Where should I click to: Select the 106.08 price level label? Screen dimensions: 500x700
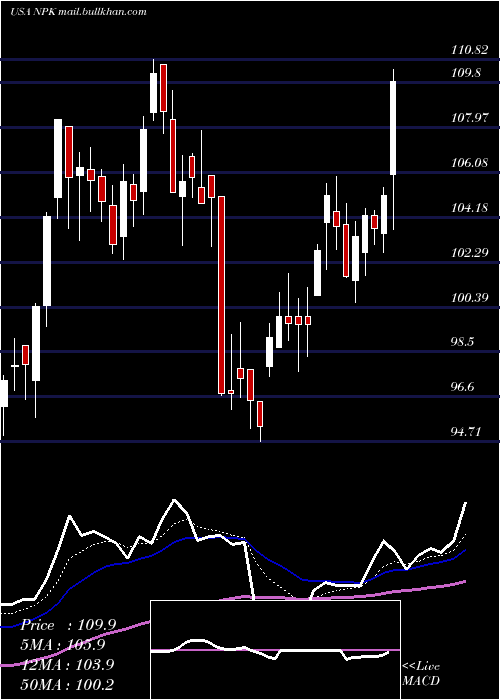[469, 162]
